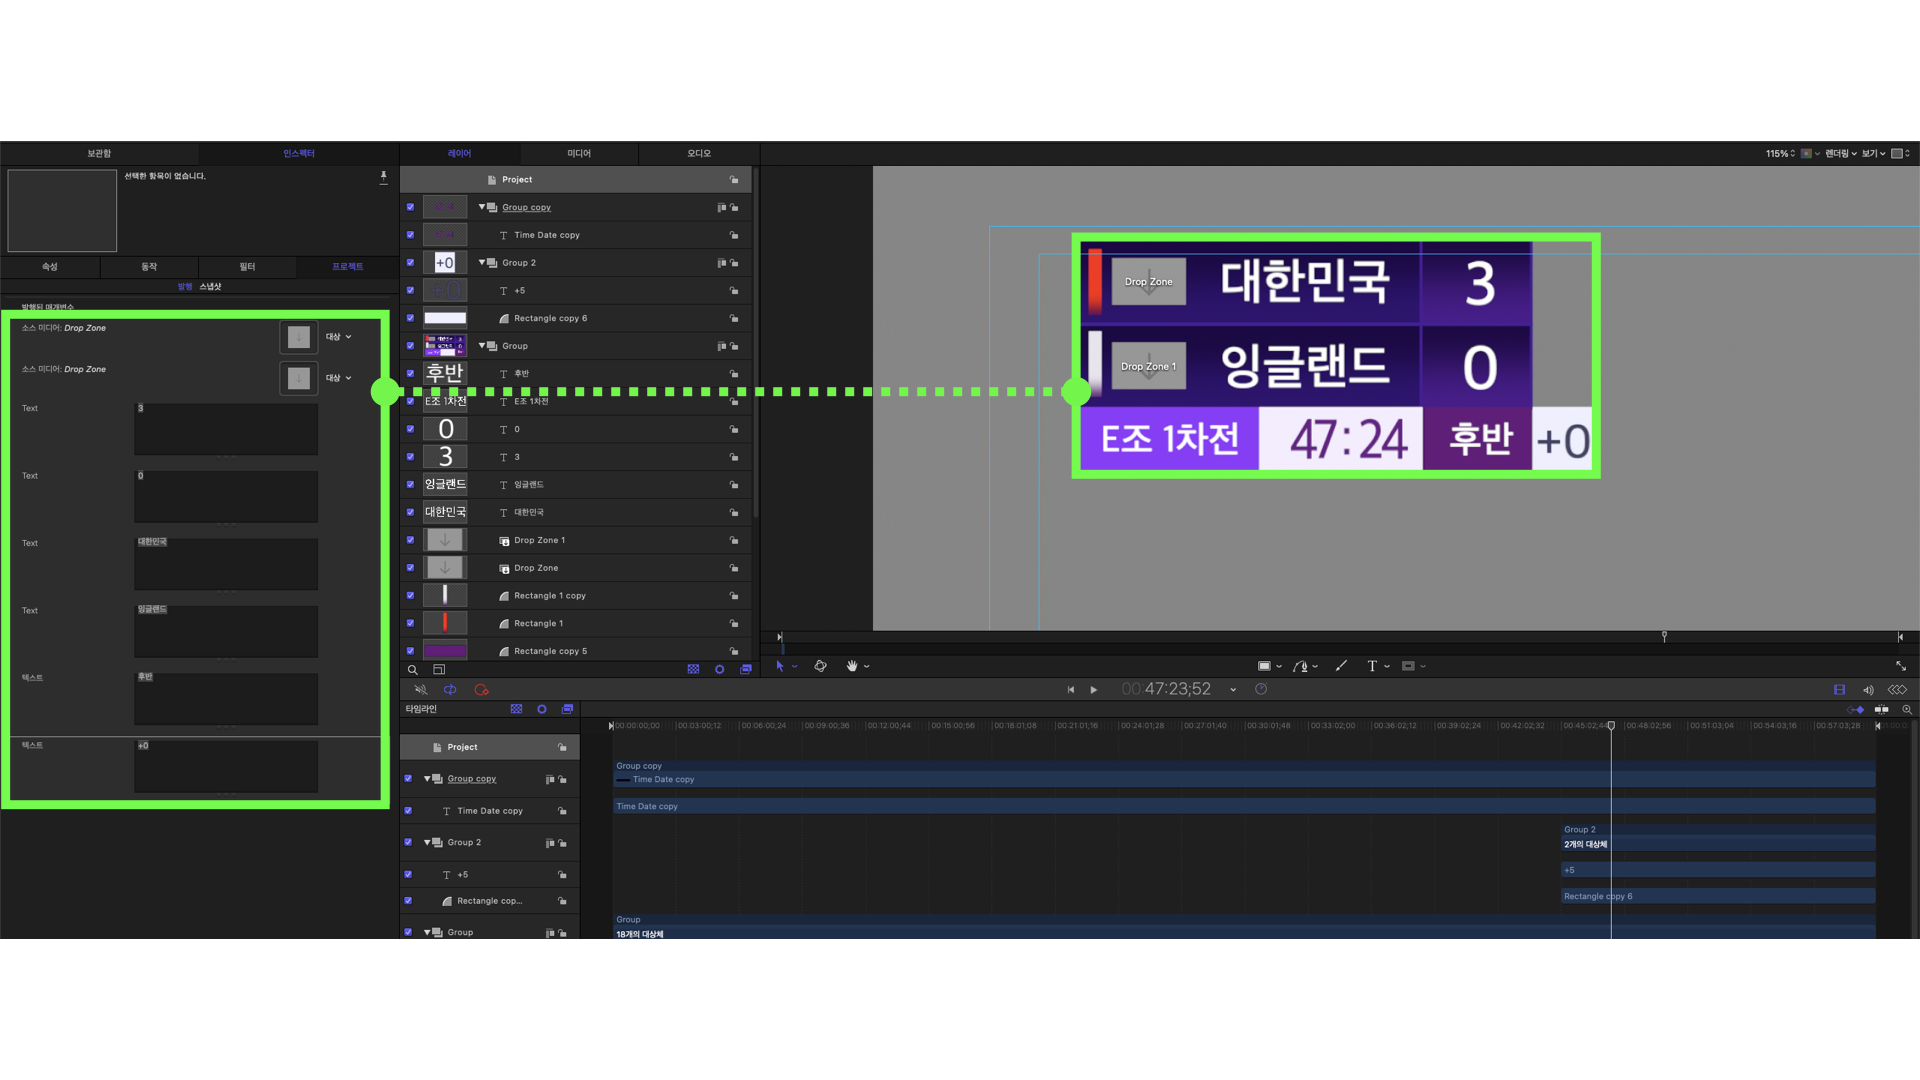1920x1080 pixels.
Task: Click the red record animation button
Action: pos(481,690)
